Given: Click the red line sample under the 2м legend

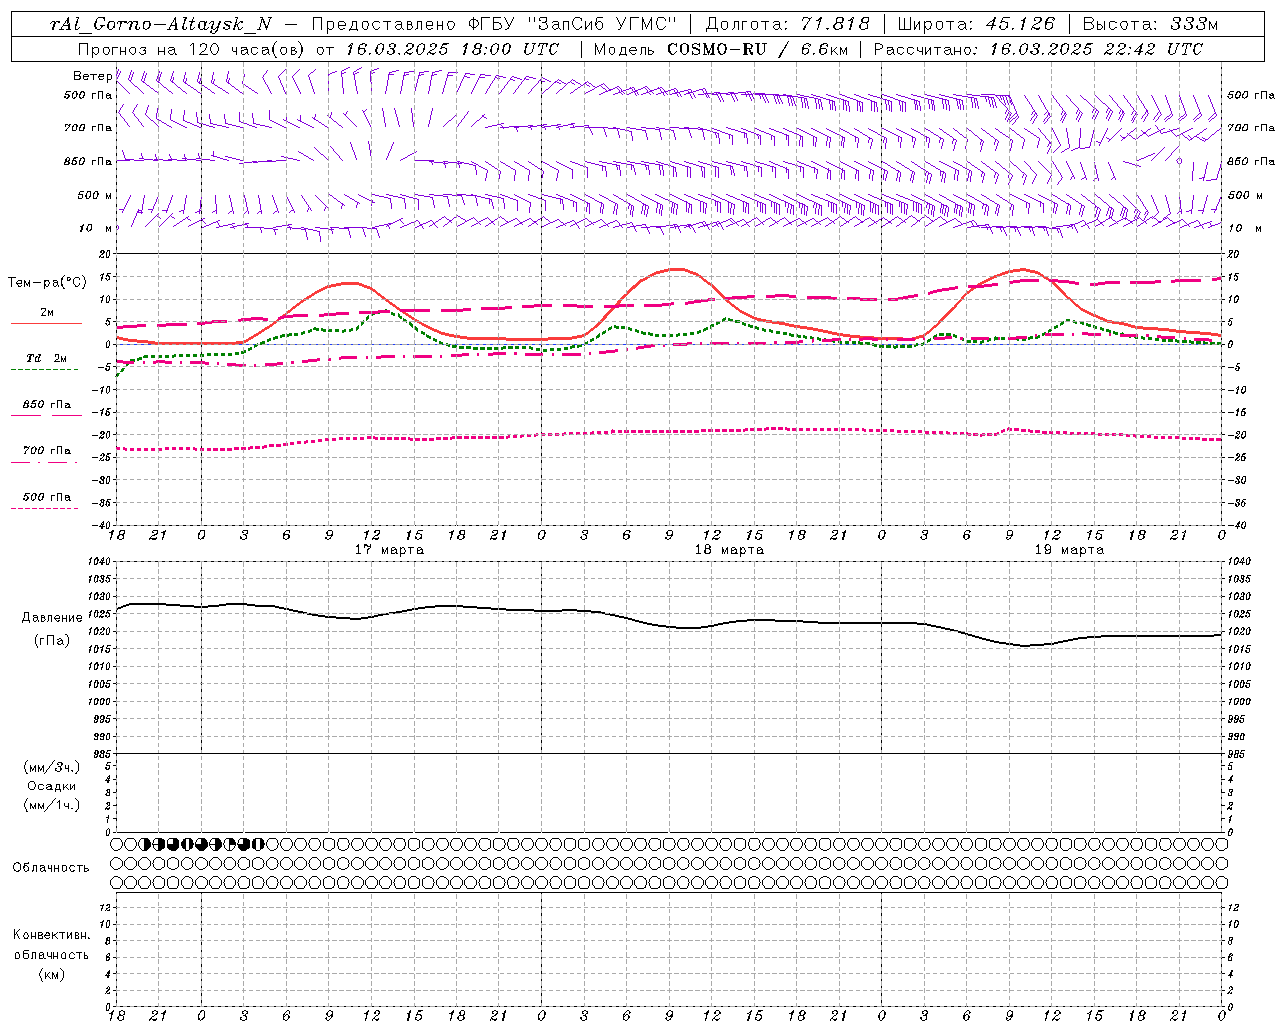Looking at the screenshot, I should (x=46, y=324).
